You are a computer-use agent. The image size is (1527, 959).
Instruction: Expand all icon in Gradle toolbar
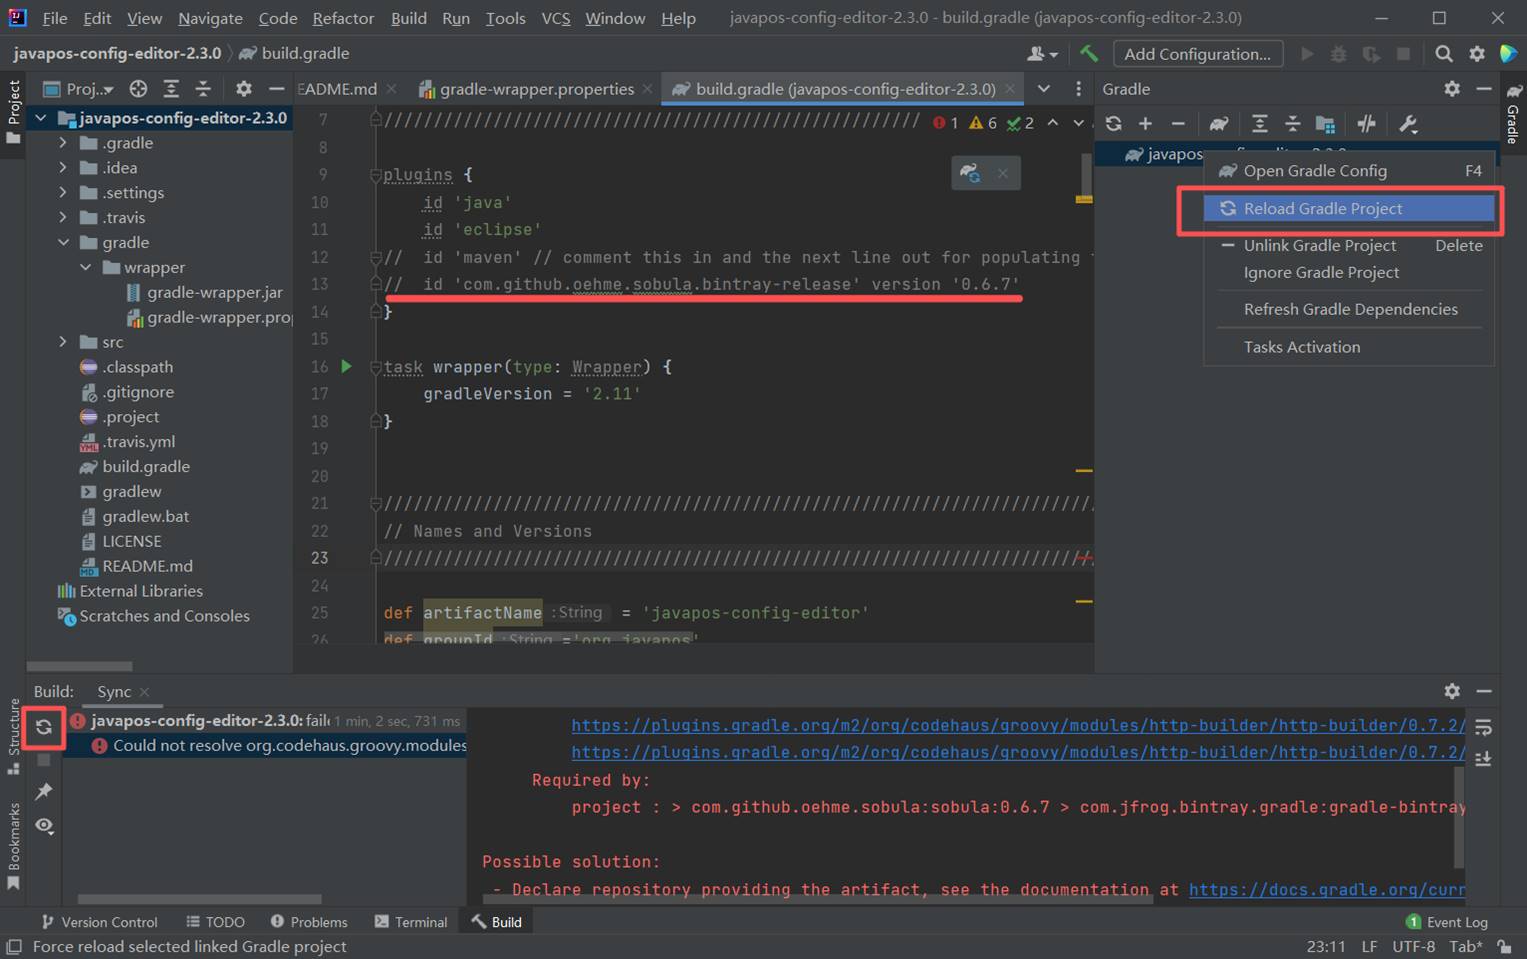coord(1259,124)
